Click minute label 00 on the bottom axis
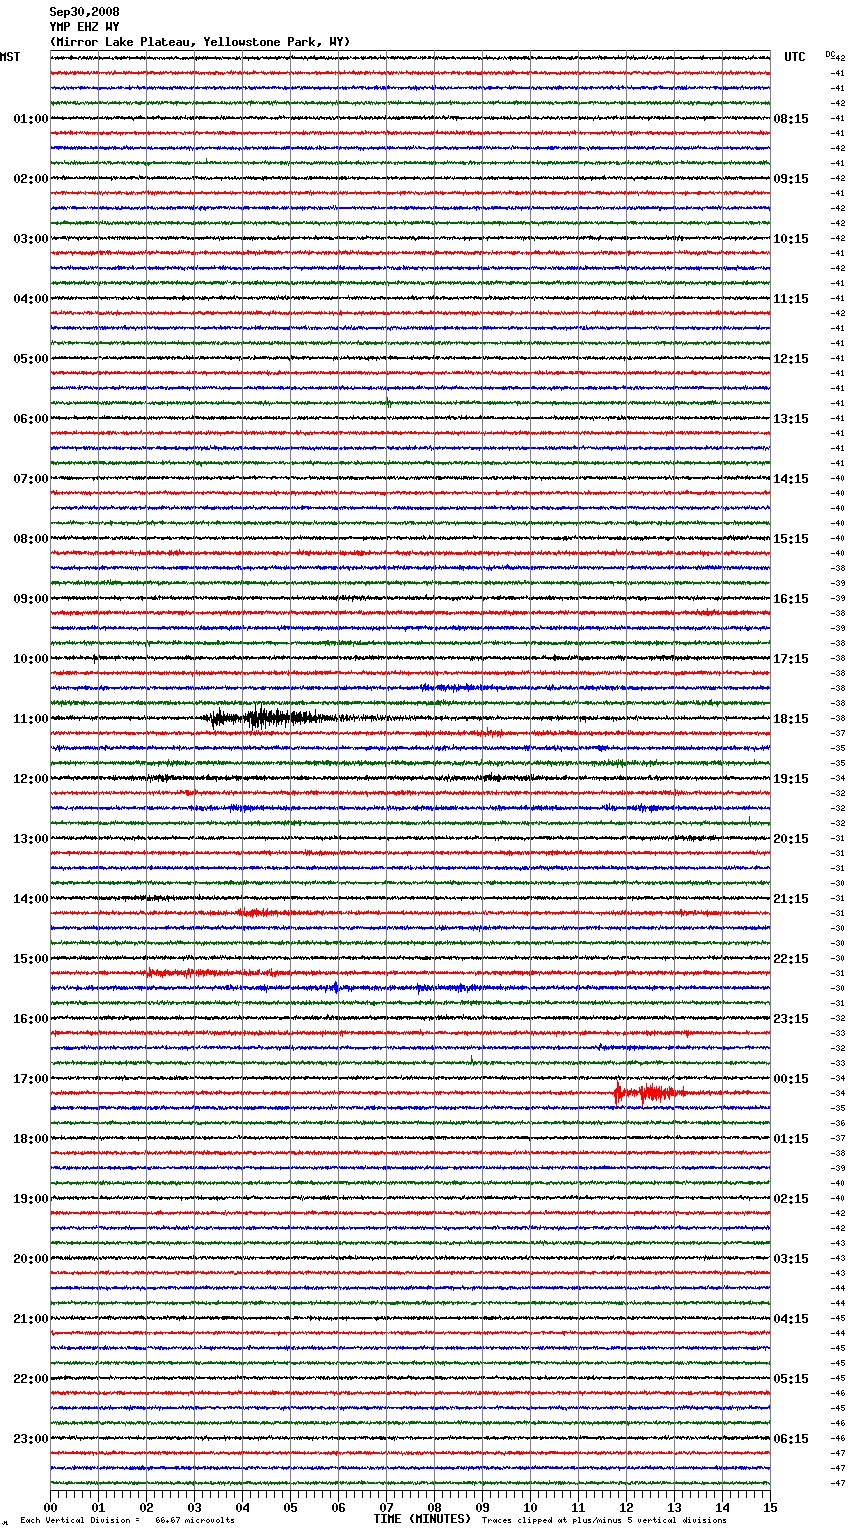Screen dimensions: 850x1534 tap(50, 1507)
